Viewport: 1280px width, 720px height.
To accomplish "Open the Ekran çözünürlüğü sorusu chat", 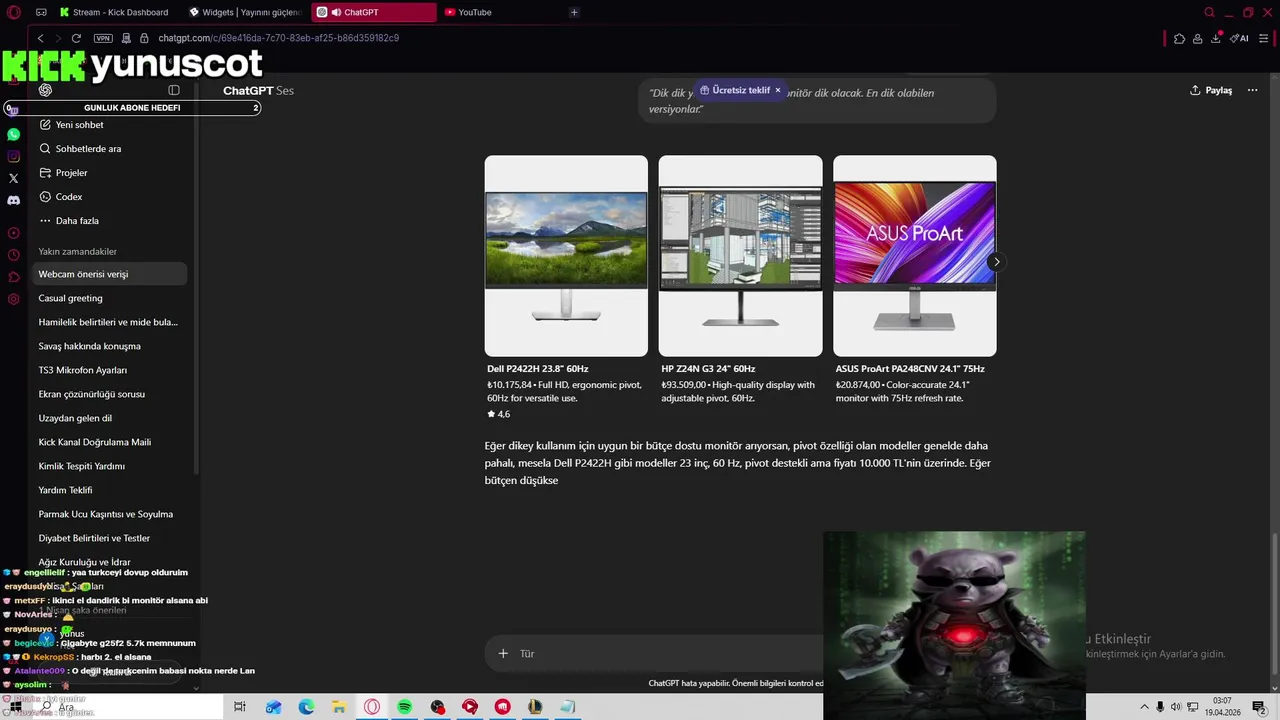I will pos(110,394).
